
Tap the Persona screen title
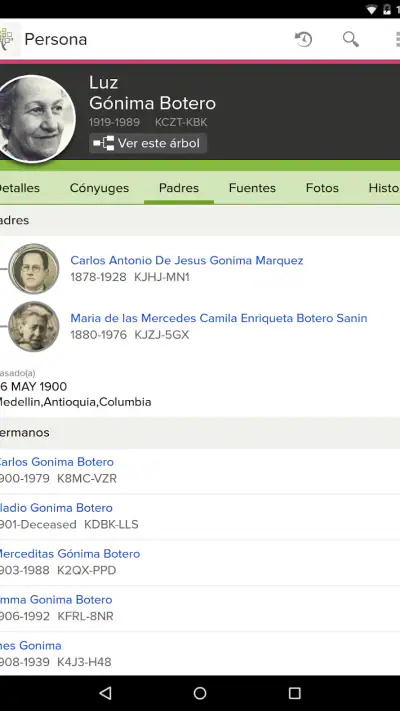click(x=56, y=39)
